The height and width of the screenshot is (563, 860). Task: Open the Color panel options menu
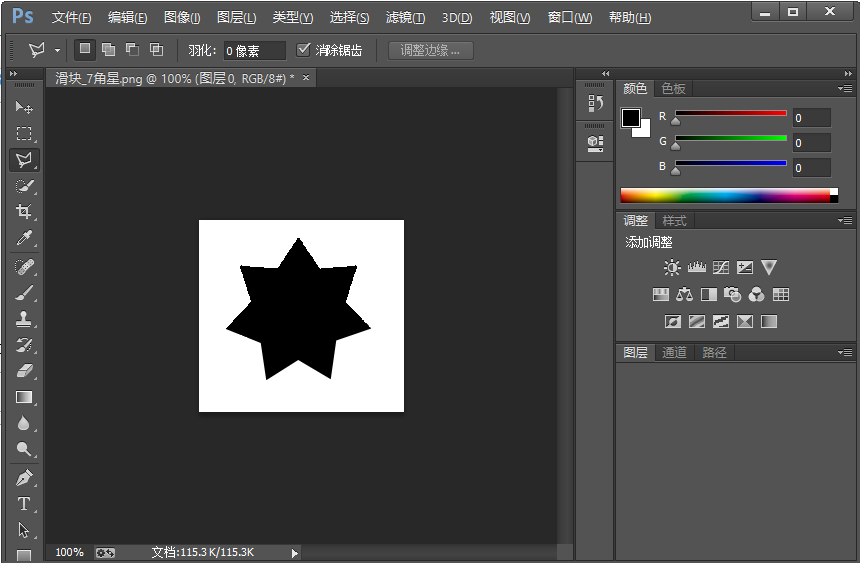tap(845, 88)
